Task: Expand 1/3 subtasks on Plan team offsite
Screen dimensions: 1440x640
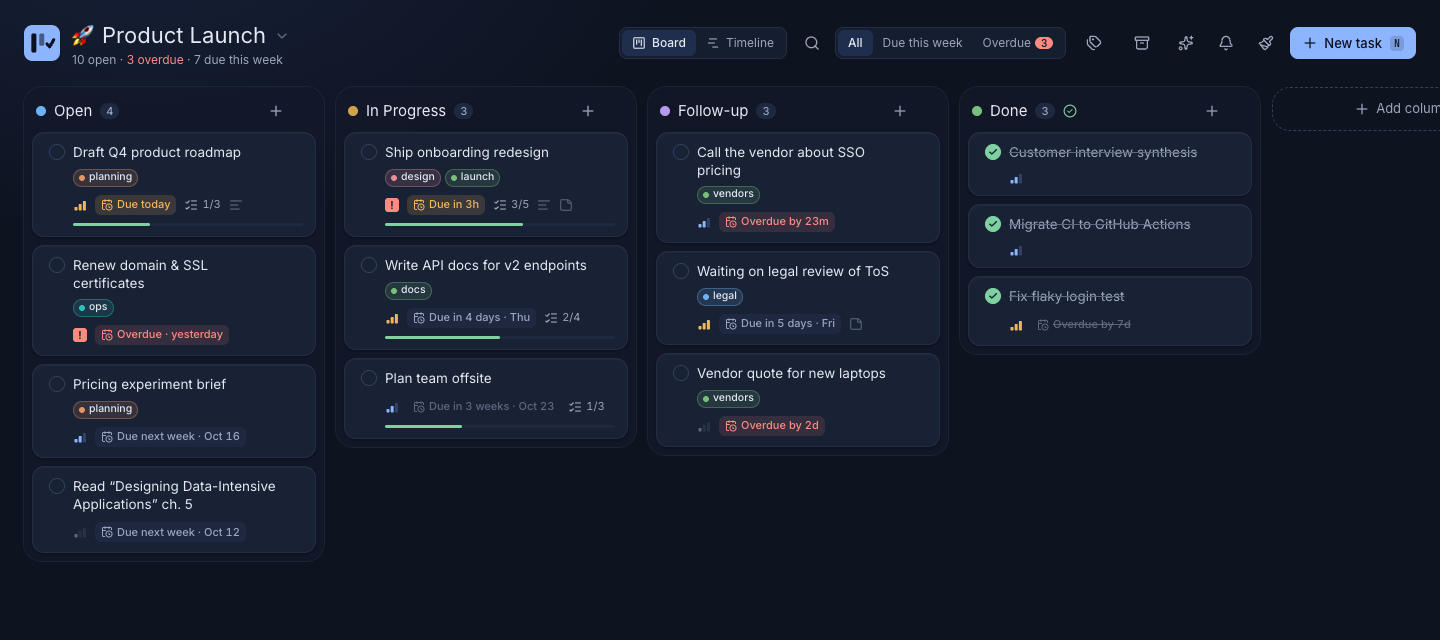Action: (x=586, y=407)
